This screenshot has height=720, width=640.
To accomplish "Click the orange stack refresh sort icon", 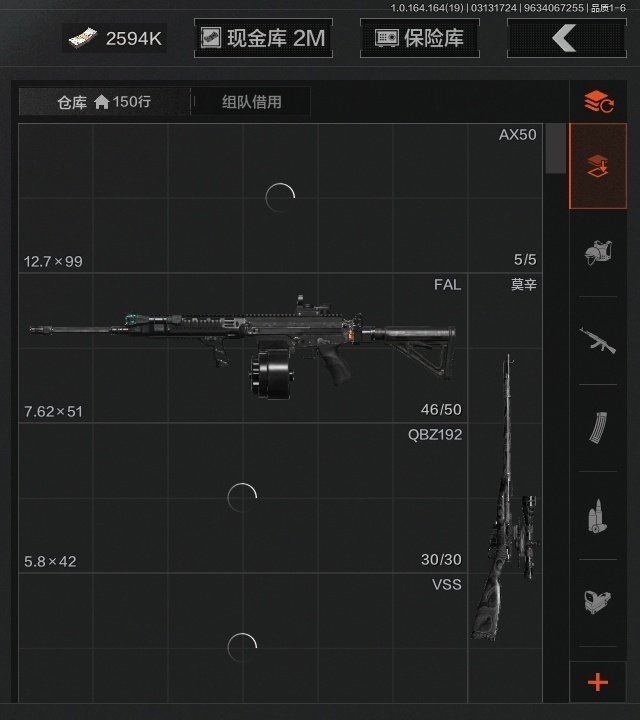I will (x=598, y=101).
